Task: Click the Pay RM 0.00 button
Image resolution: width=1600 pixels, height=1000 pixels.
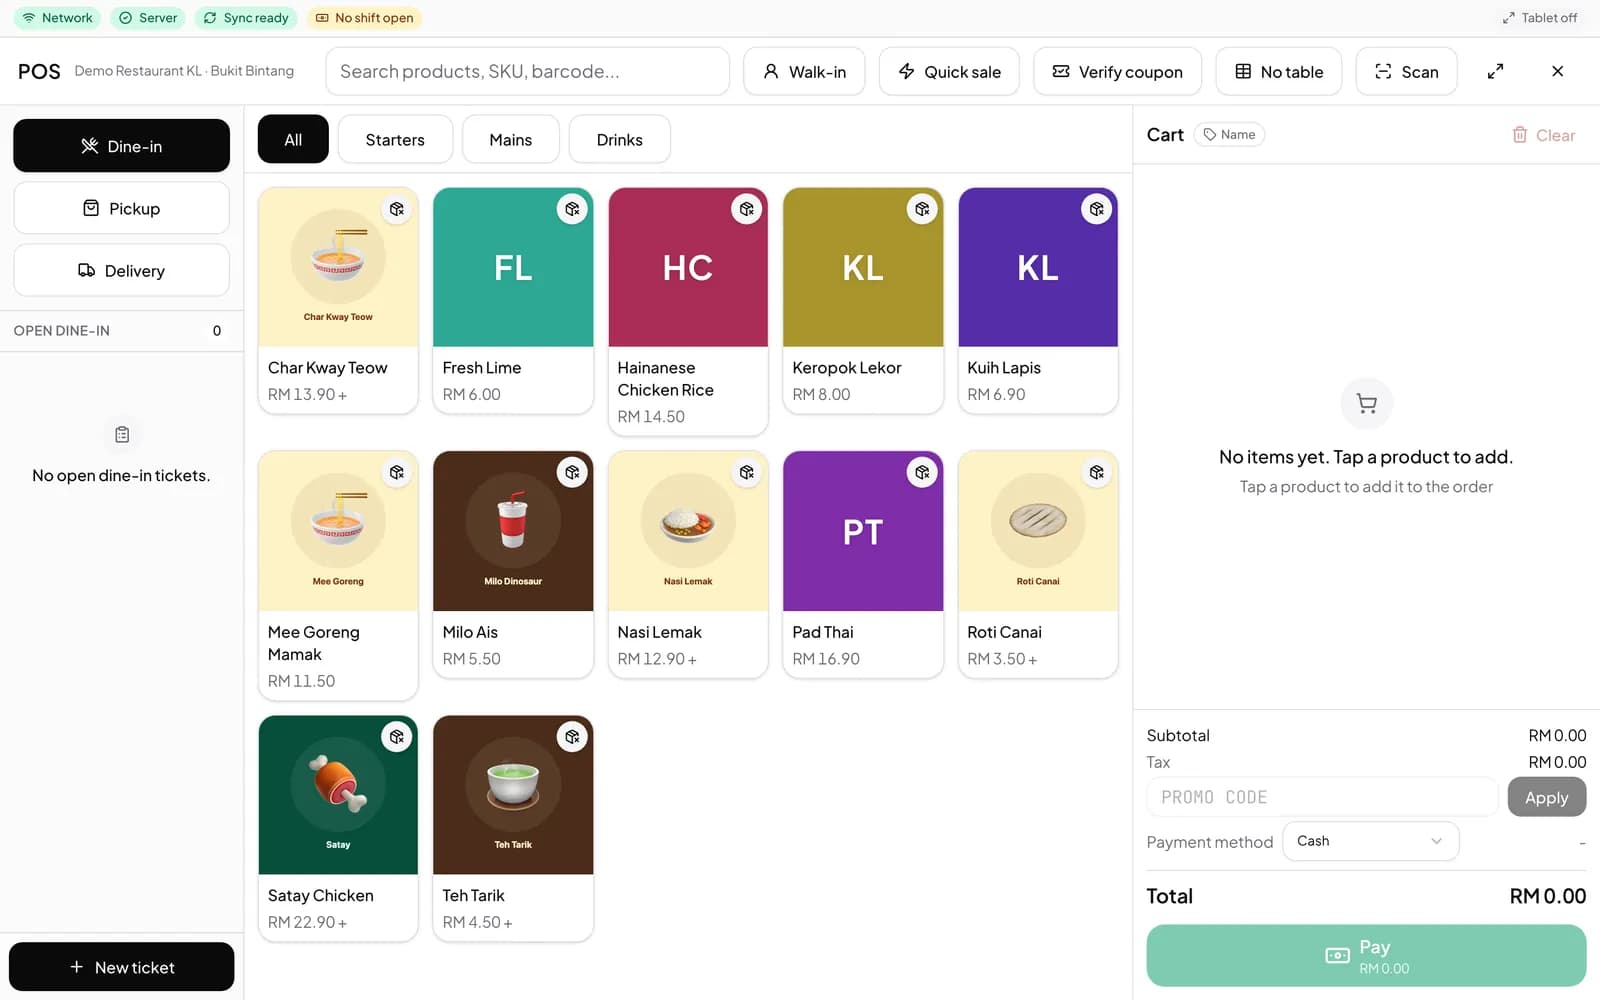Action: pos(1366,956)
